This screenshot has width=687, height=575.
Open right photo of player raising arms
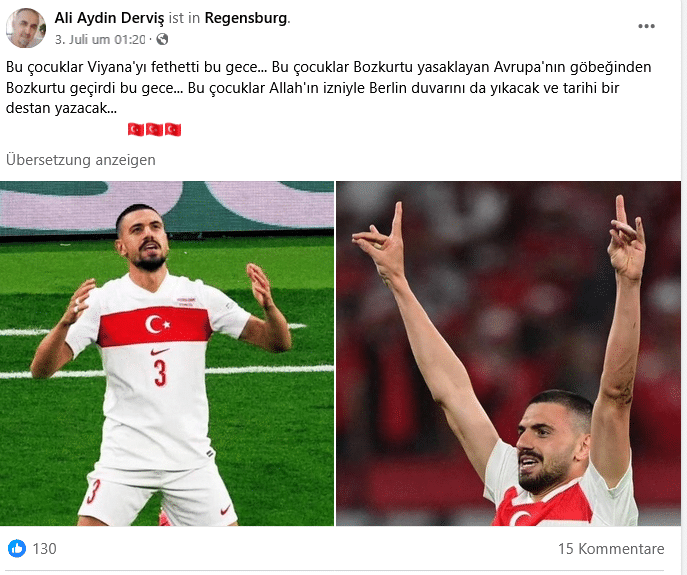click(508, 353)
